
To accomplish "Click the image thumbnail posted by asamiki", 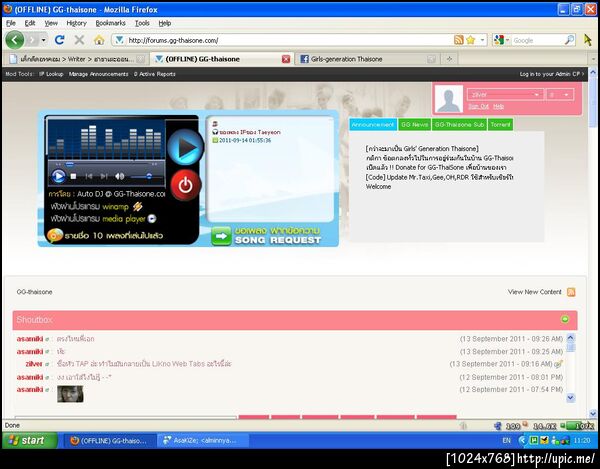I will 70,394.
